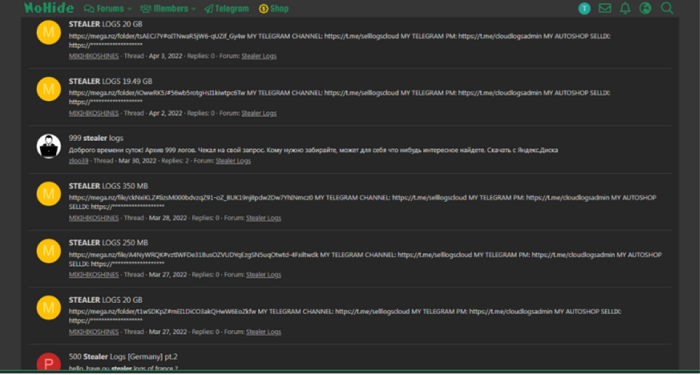Image resolution: width=700 pixels, height=375 pixels.
Task: Click the Stealer Logs forum link in the Apr 3 row
Action: coord(259,56)
